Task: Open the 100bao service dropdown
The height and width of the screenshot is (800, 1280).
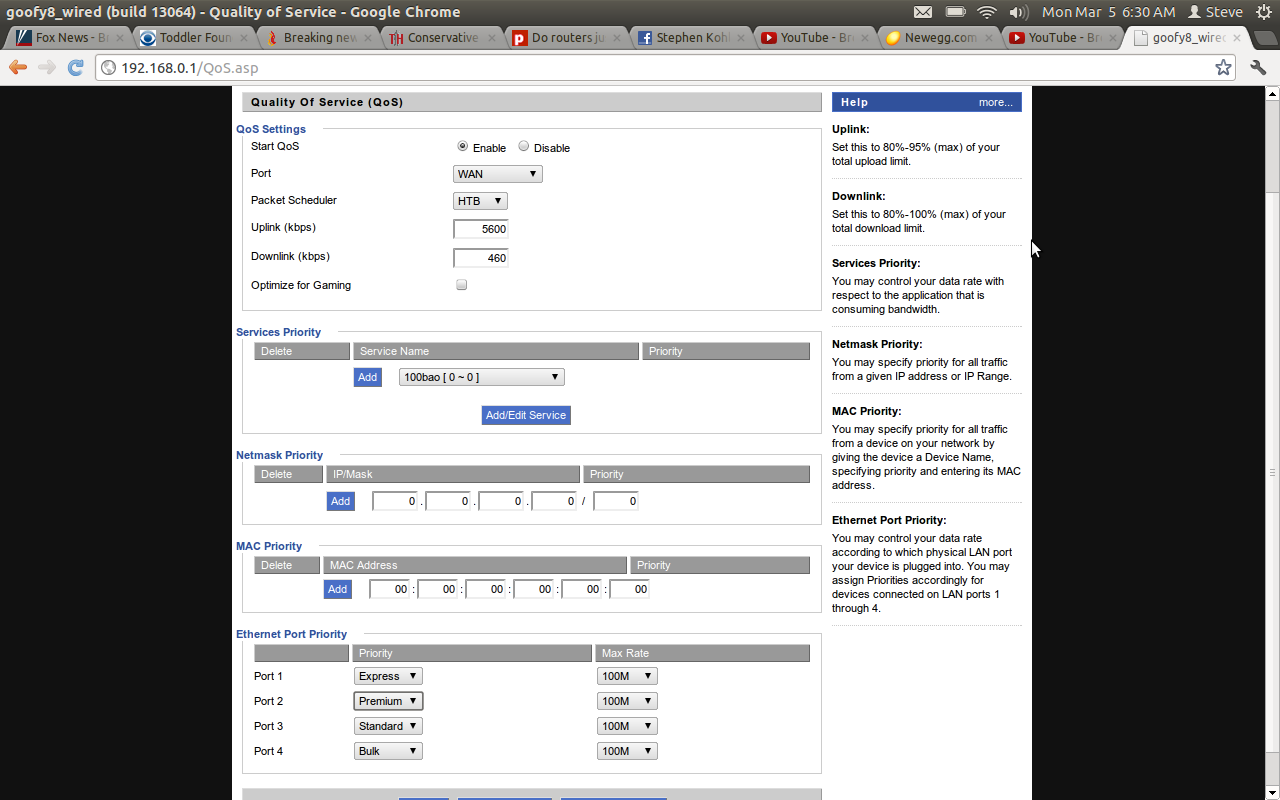Action: pyautogui.click(x=481, y=377)
